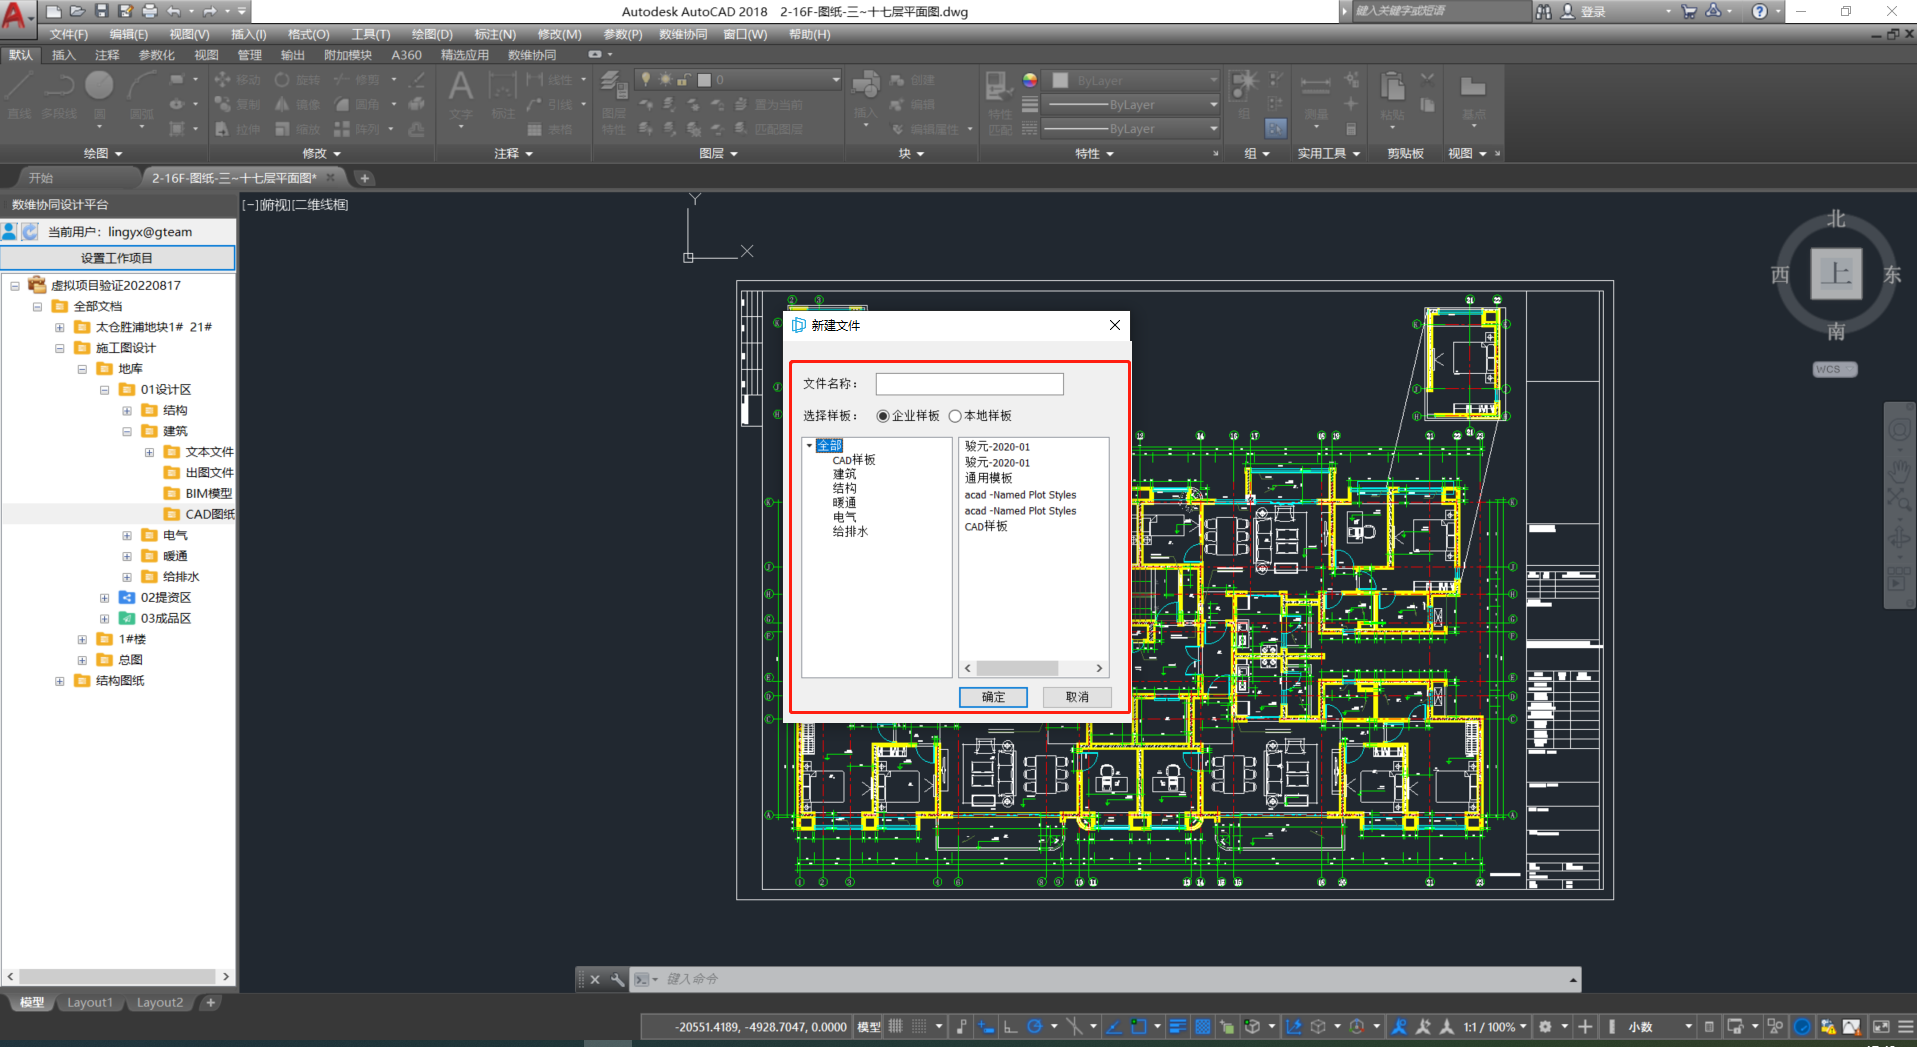Screen dimensions: 1917x1047
Task: Switch to the A360 ribbon tab
Action: click(406, 55)
